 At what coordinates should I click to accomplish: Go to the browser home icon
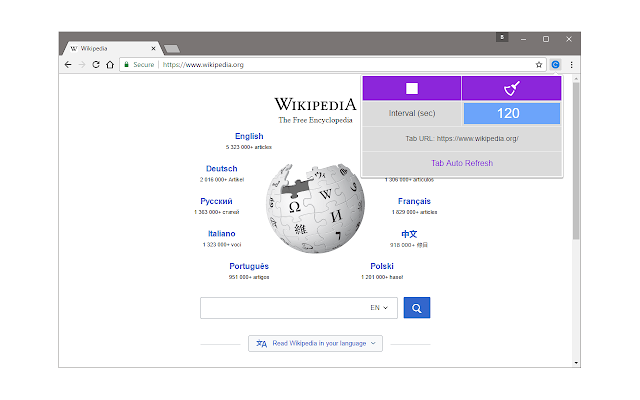tap(110, 64)
